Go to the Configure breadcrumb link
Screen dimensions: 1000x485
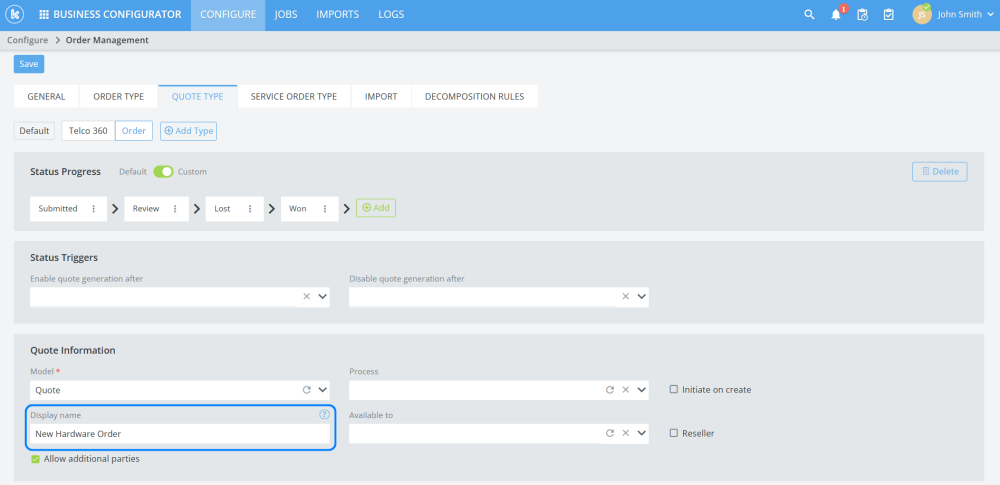tap(27, 40)
